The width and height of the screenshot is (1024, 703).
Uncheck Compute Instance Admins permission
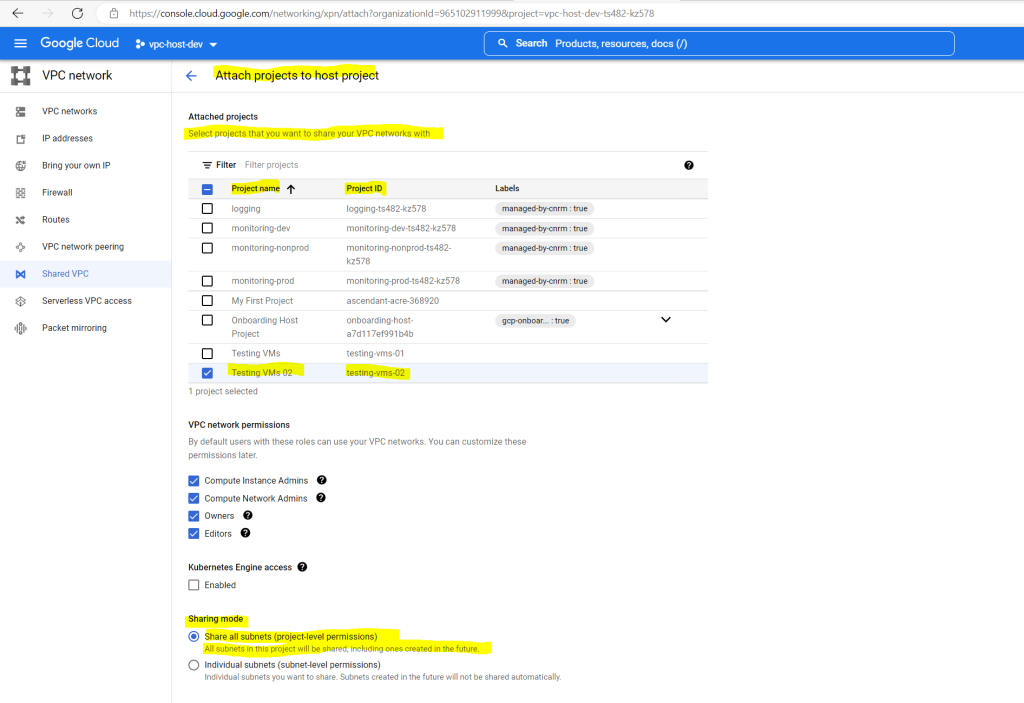pos(193,481)
